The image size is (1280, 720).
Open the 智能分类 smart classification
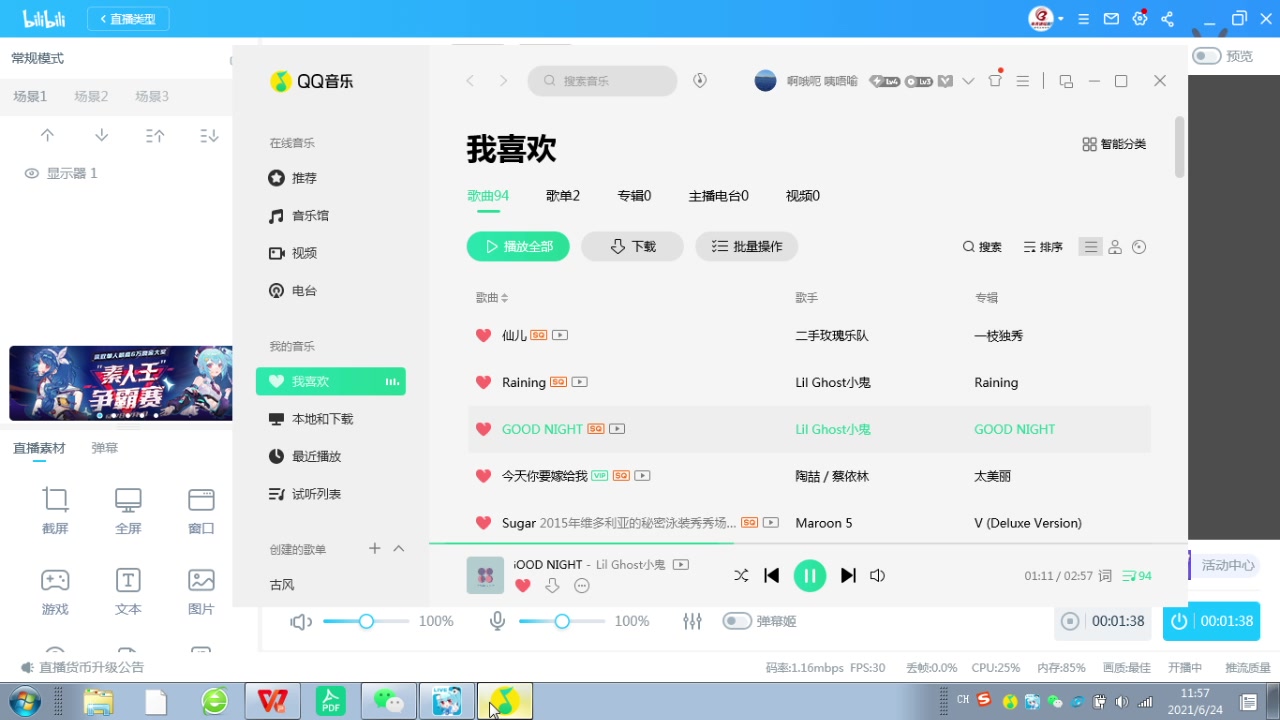[x=1114, y=144]
